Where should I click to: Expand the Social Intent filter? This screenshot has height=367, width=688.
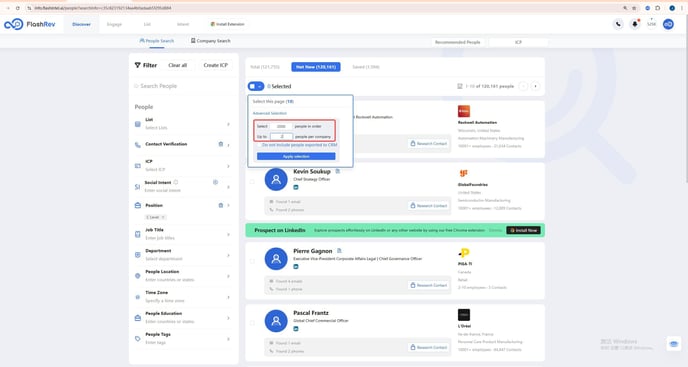[228, 187]
